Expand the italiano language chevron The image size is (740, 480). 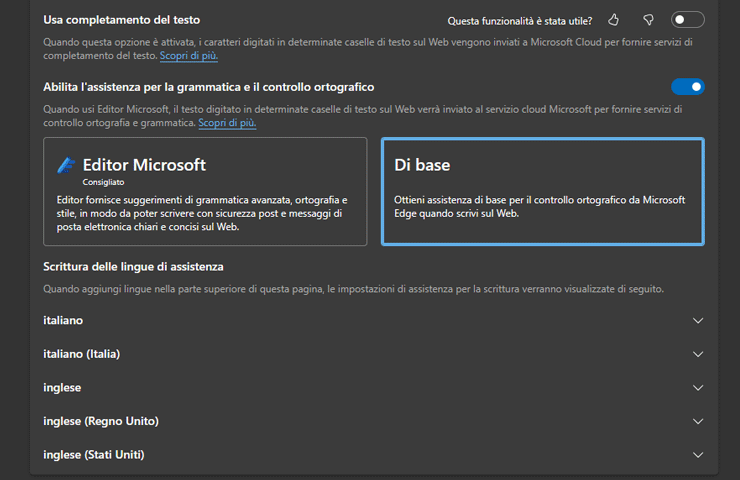pyautogui.click(x=698, y=320)
